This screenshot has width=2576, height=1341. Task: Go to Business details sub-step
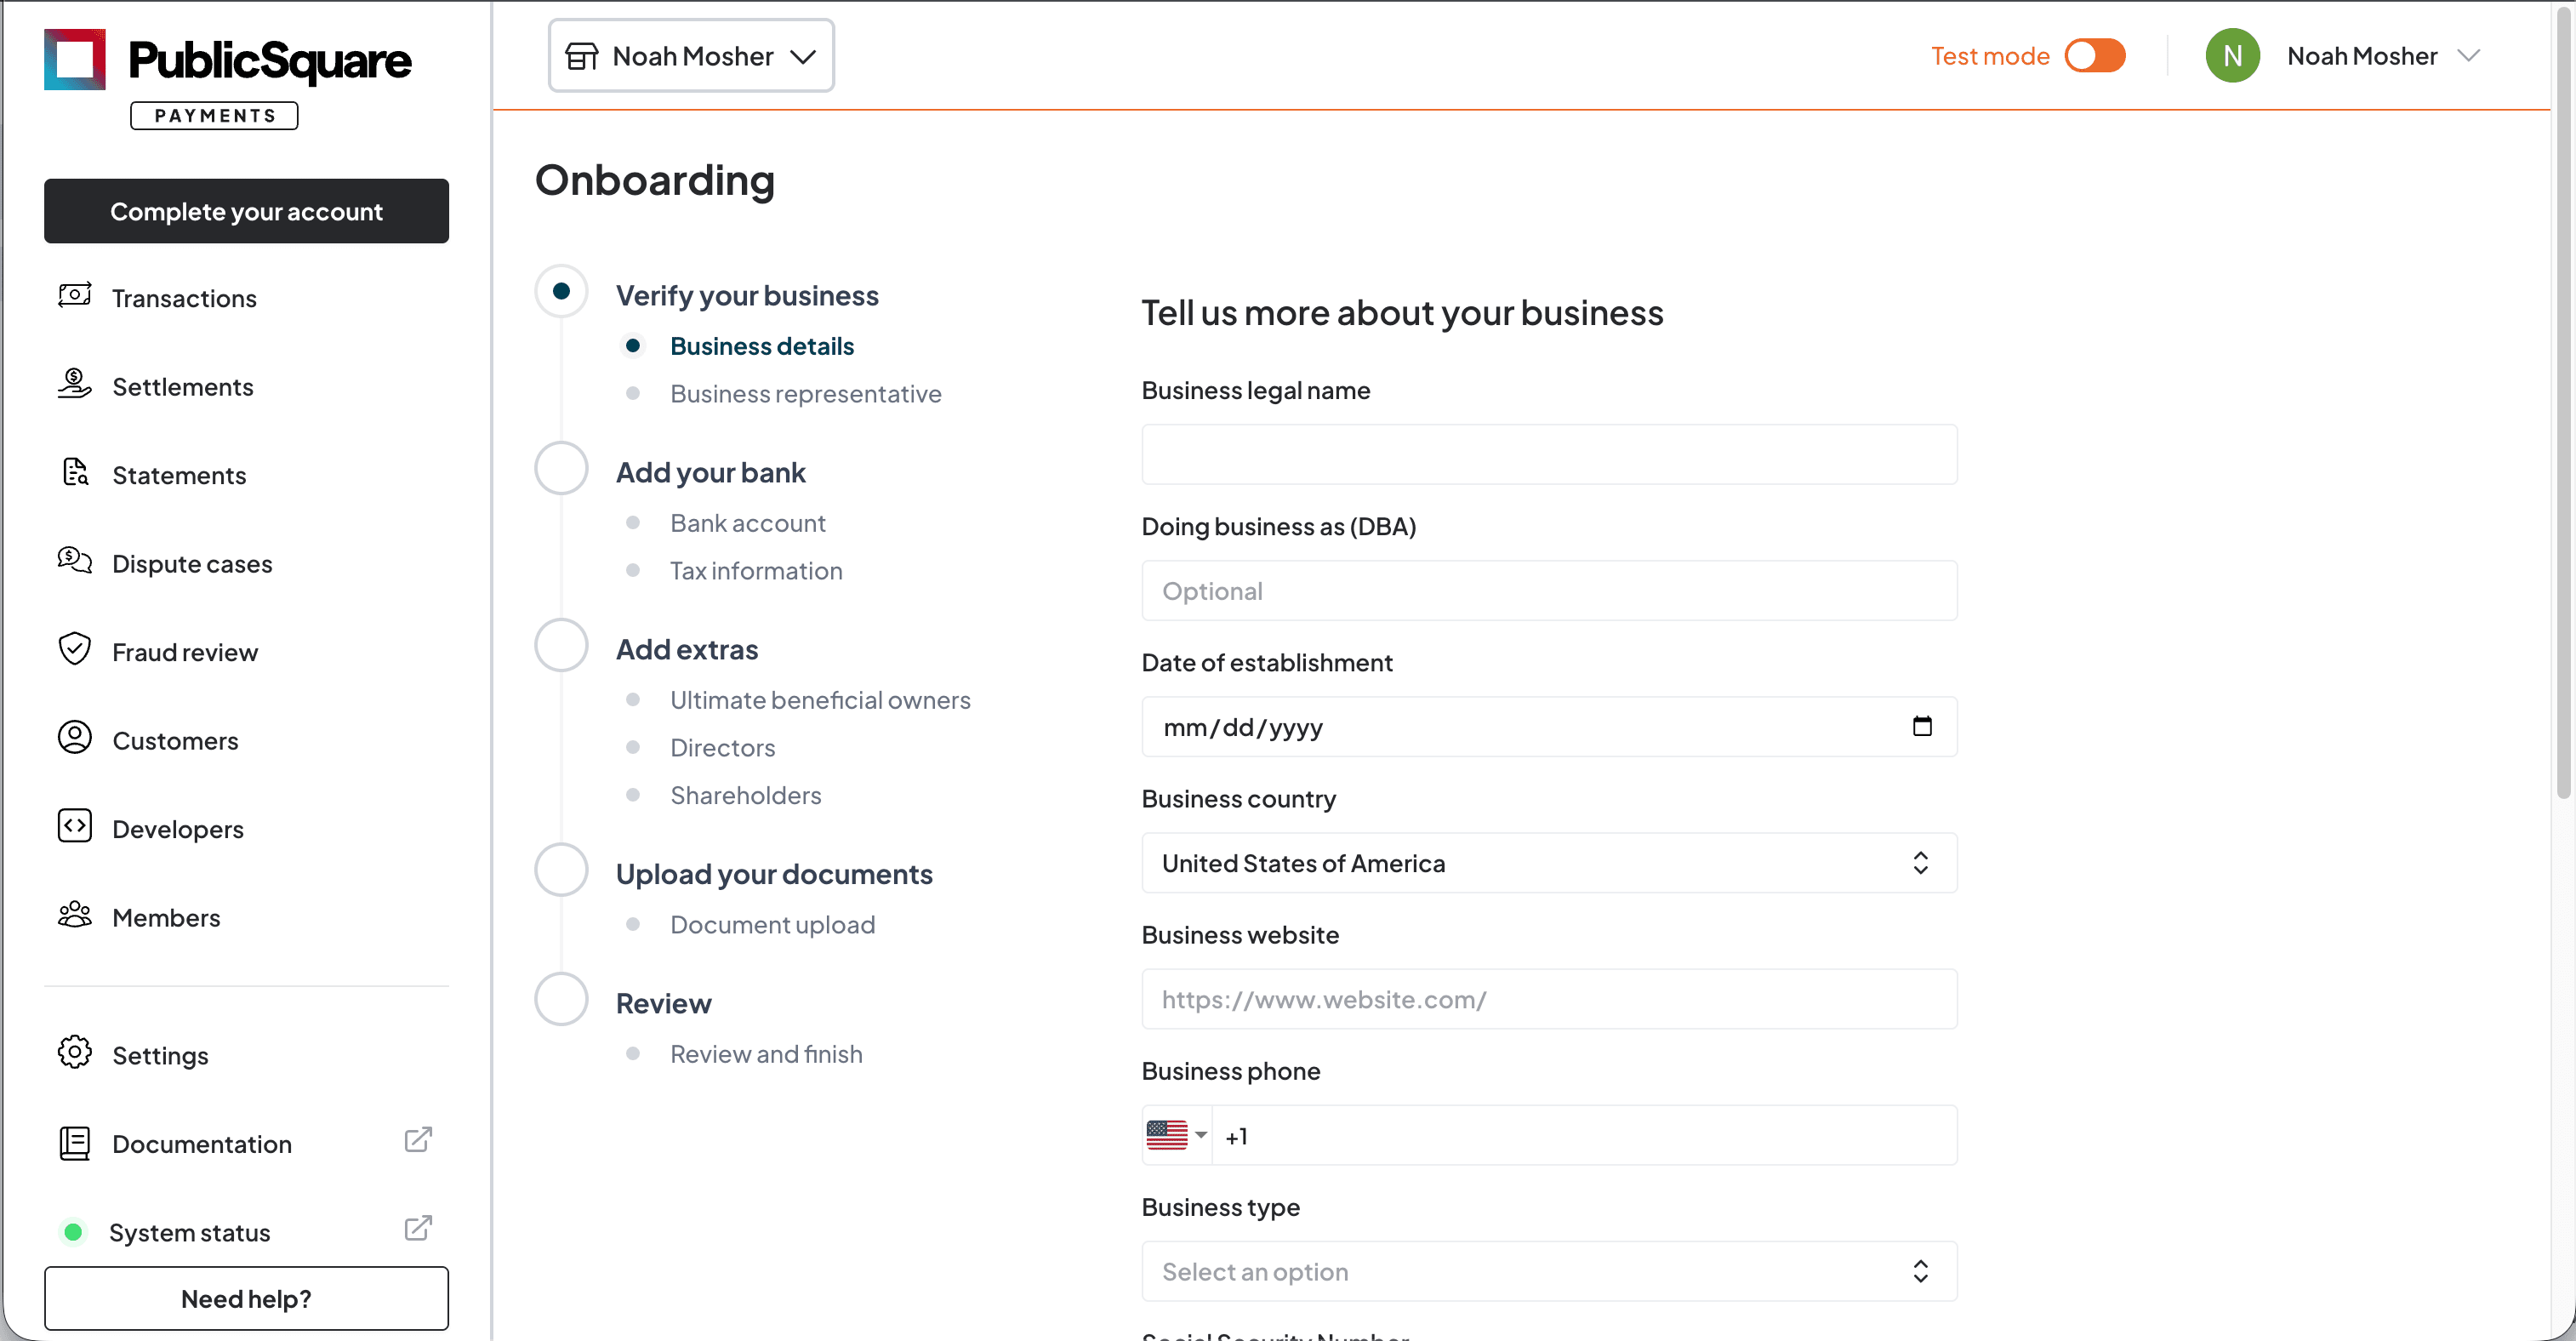(x=762, y=346)
